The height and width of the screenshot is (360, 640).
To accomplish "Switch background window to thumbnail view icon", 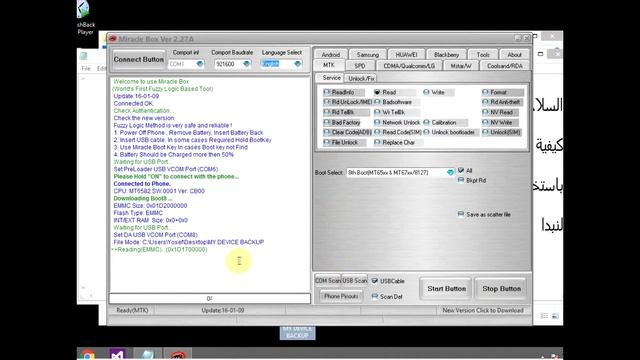I will [x=555, y=316].
